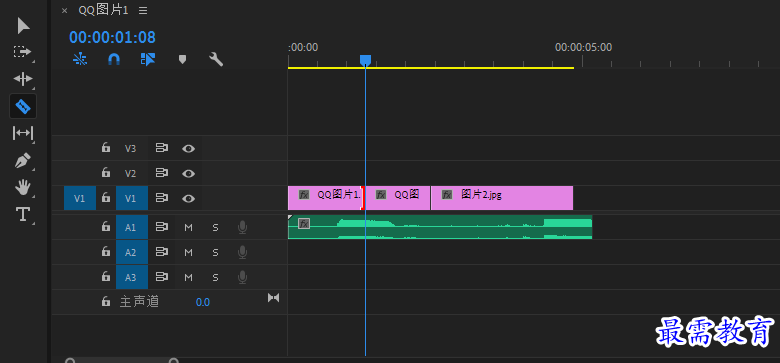Viewport: 780px width, 363px height.
Task: Target the V3 track header
Action: pos(131,148)
